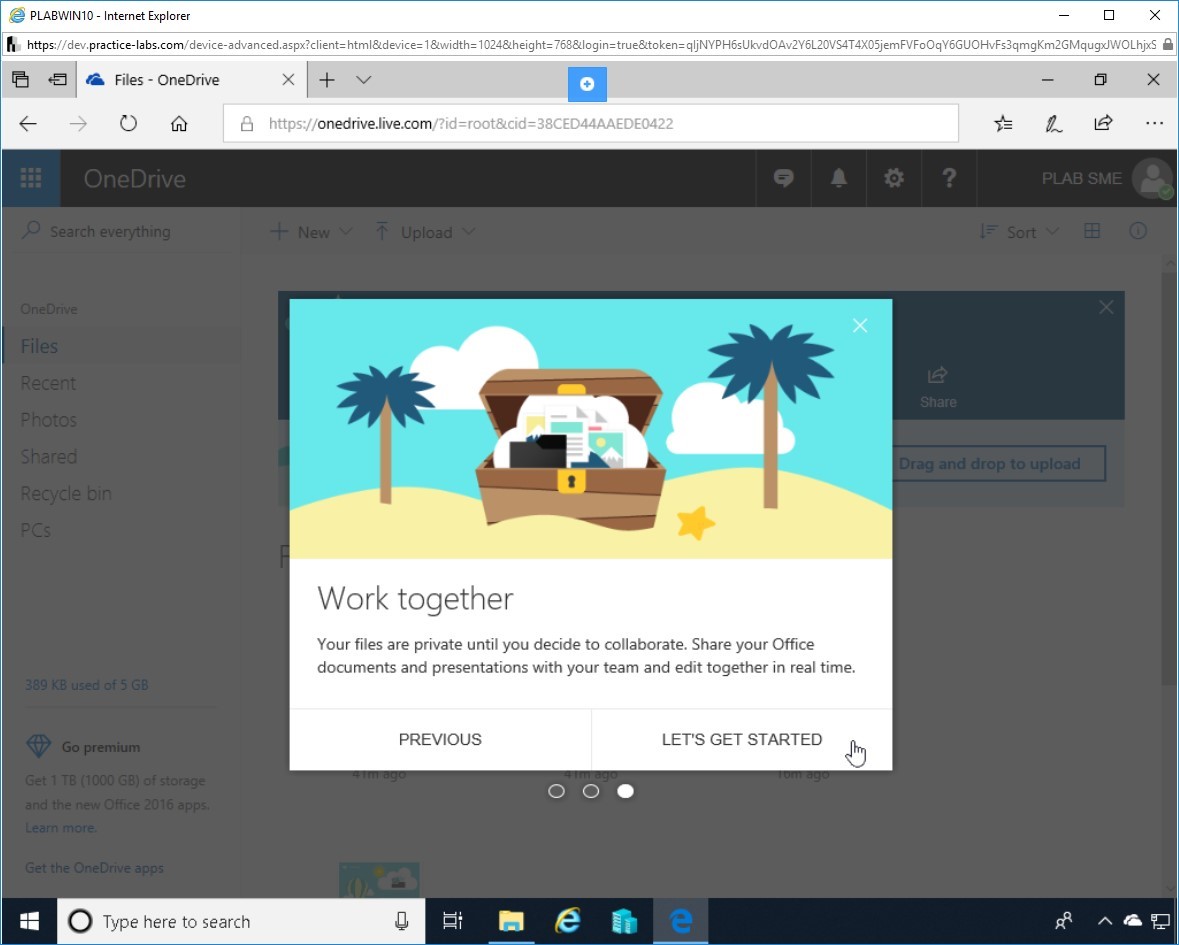Click the taskbar search box
Screen dimensions: 1179x945
click(241, 921)
